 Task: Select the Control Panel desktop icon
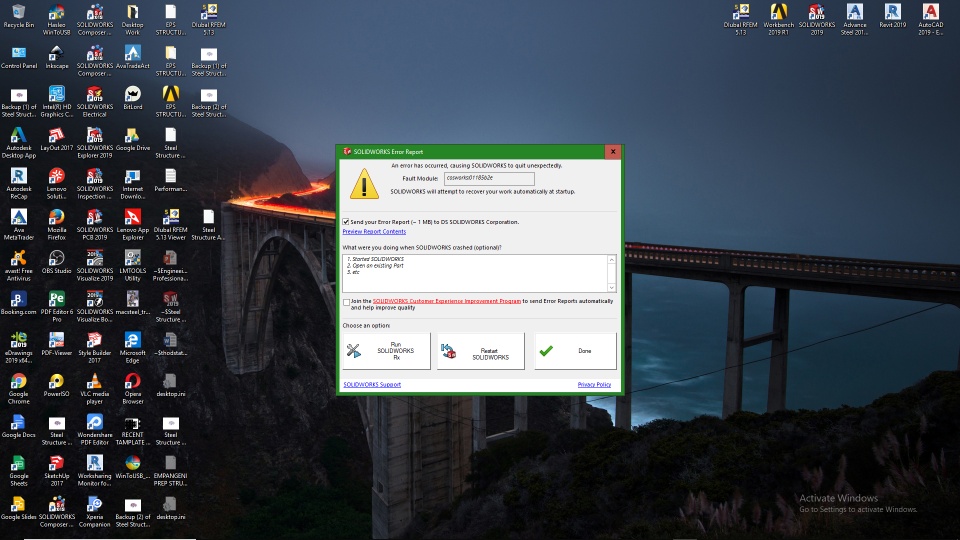point(18,58)
